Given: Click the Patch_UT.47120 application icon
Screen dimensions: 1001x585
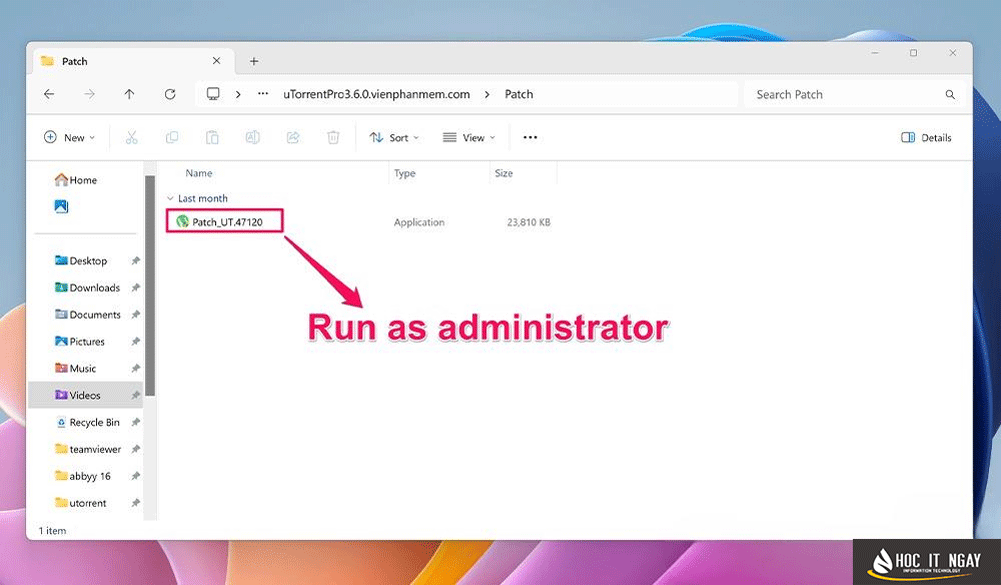Looking at the screenshot, I should (x=183, y=222).
